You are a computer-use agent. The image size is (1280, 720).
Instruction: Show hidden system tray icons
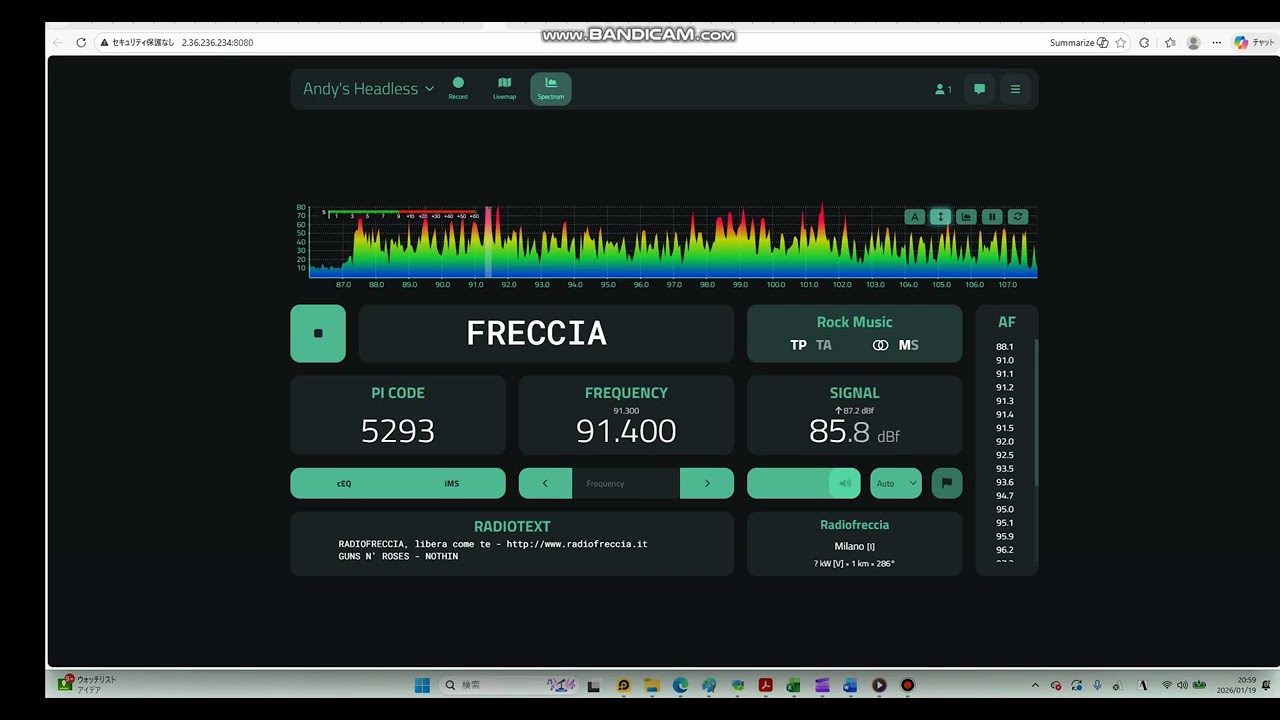click(1035, 685)
